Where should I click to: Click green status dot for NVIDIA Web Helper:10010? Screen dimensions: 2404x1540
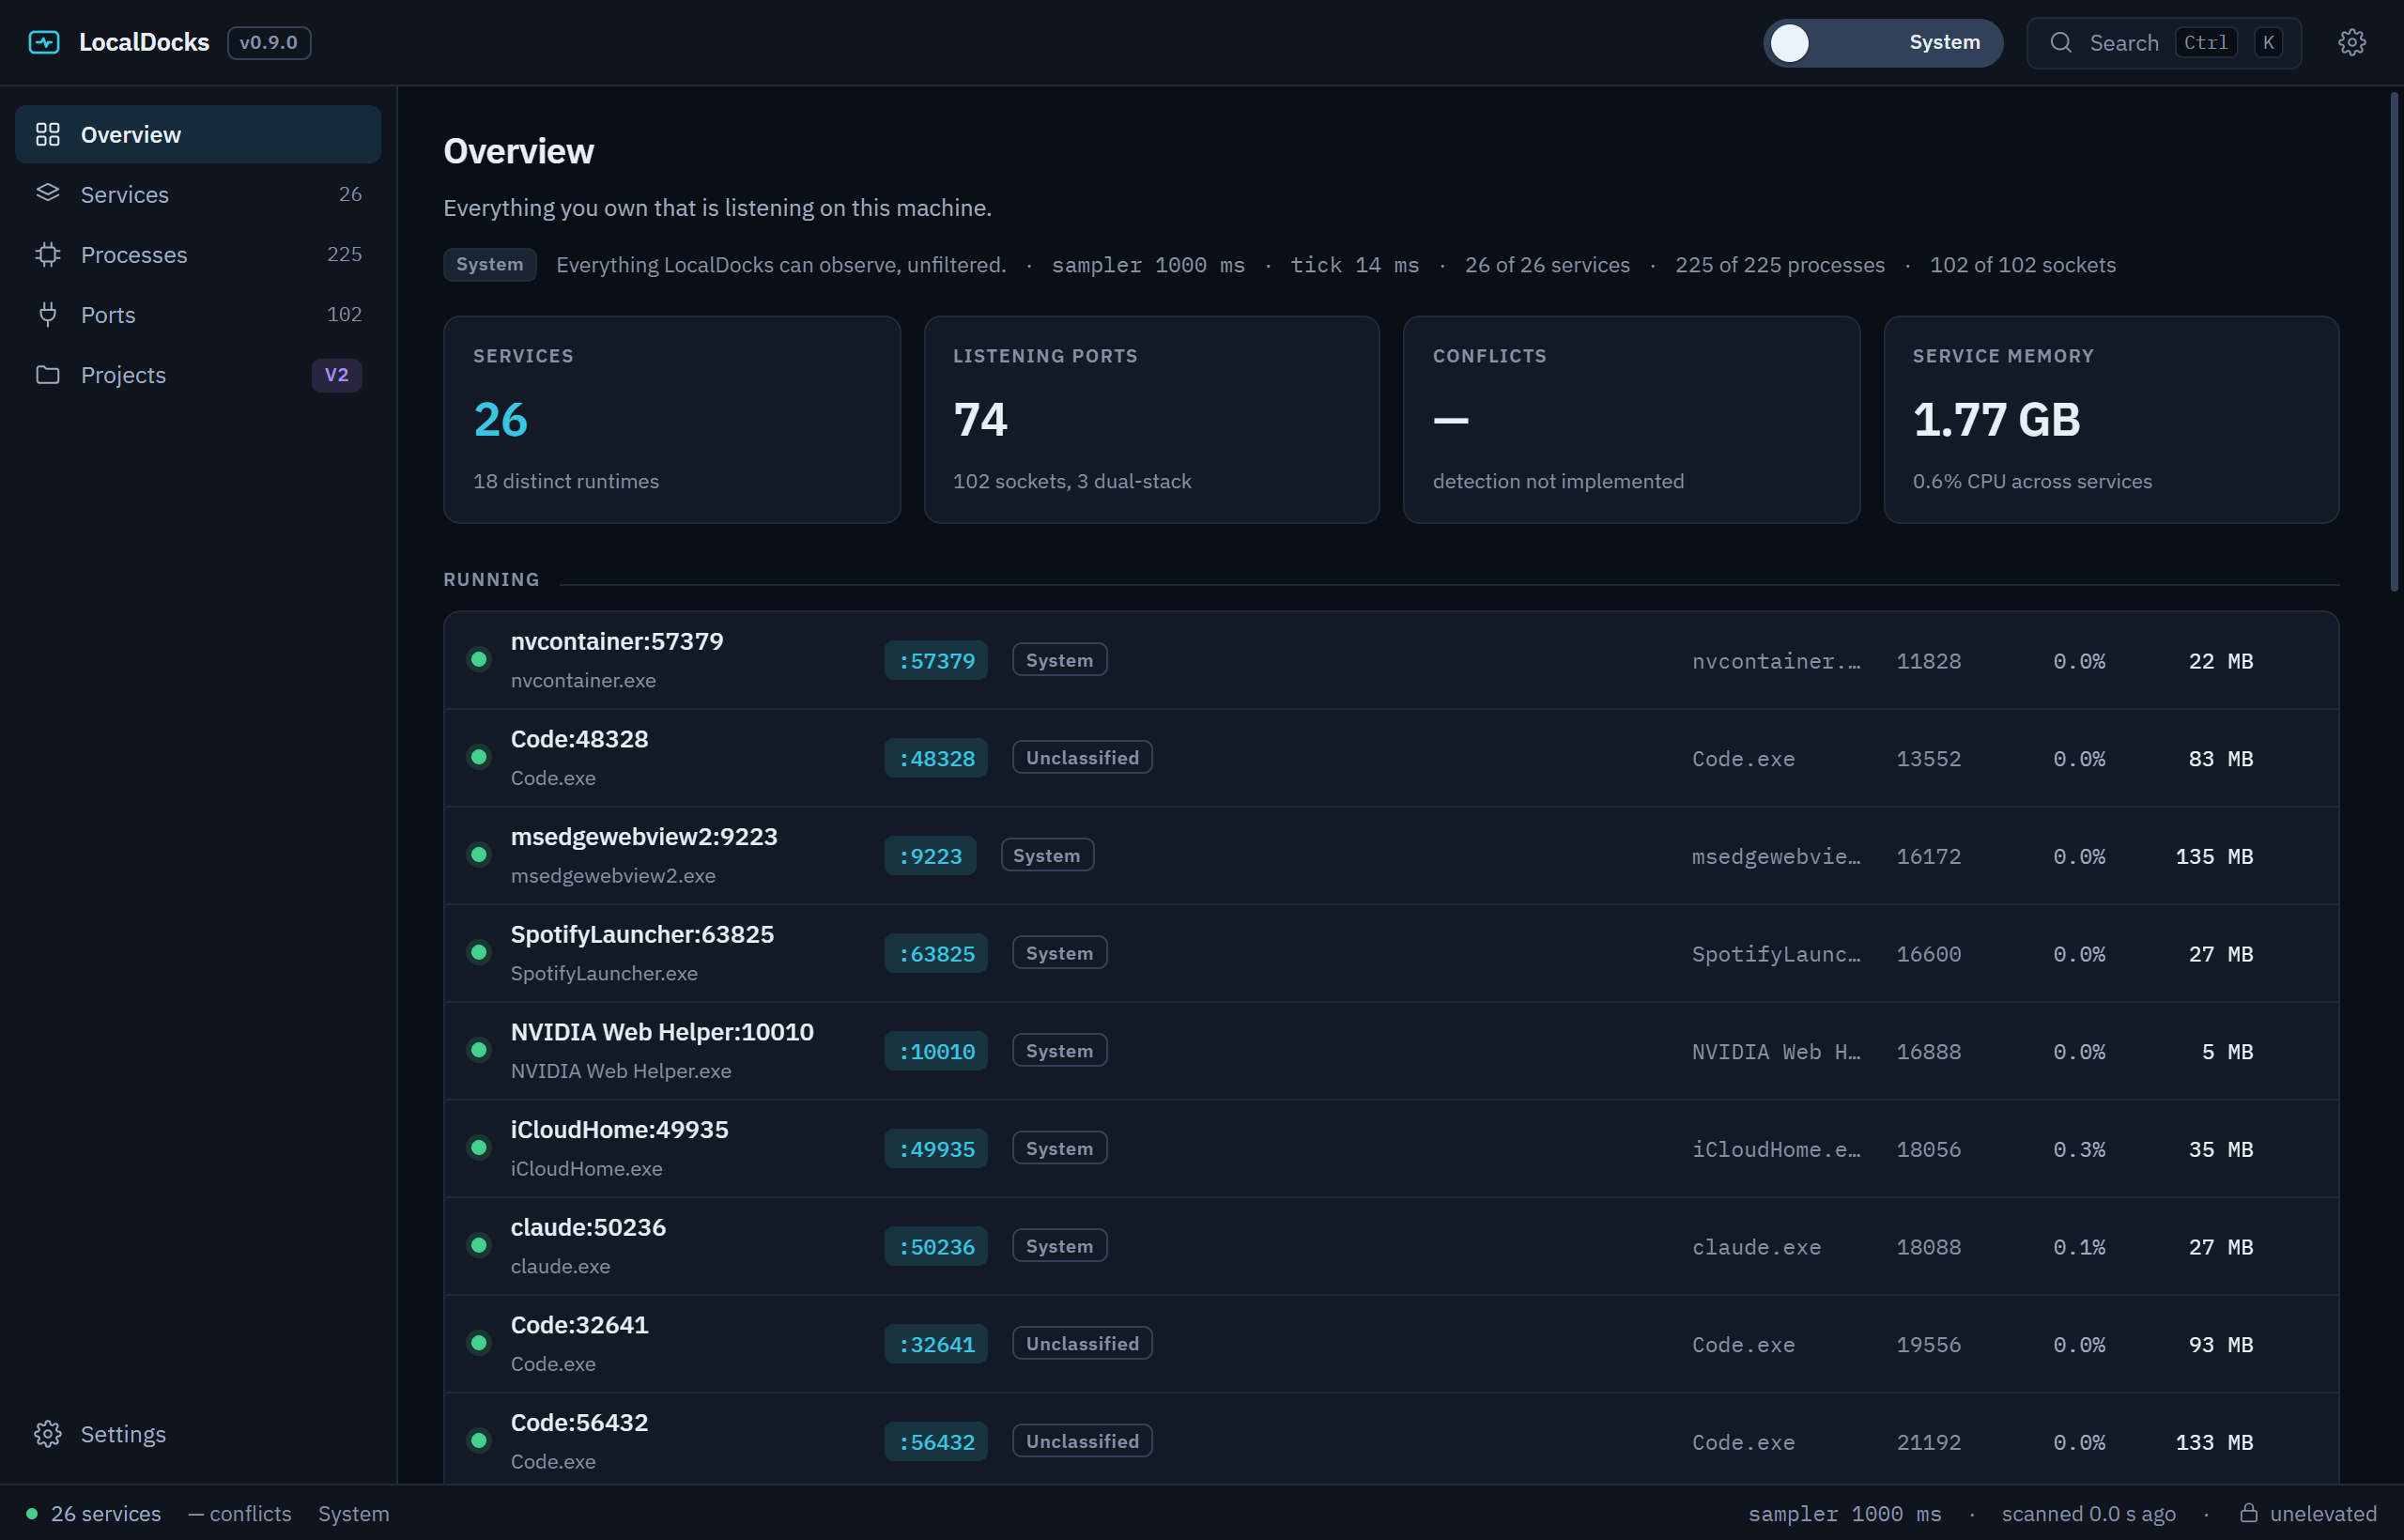tap(479, 1050)
